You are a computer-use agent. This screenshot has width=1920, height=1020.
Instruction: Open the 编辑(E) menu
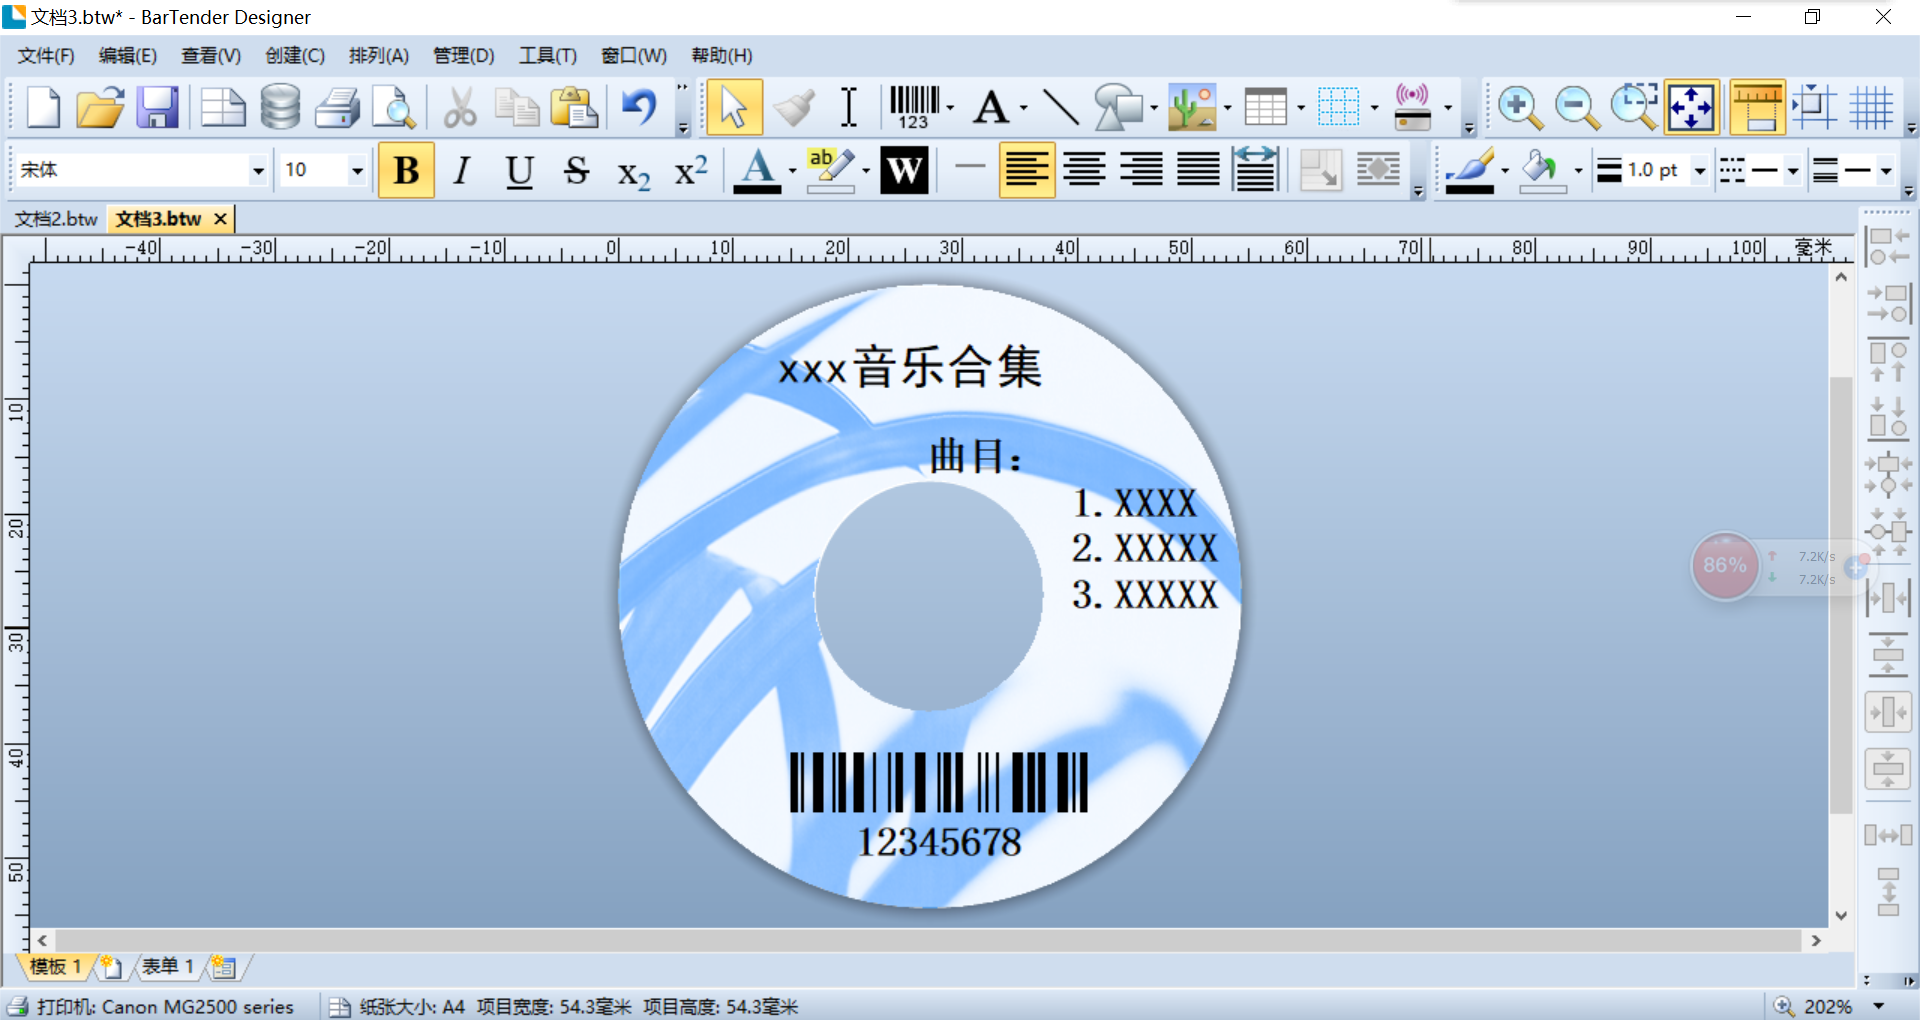click(x=128, y=56)
